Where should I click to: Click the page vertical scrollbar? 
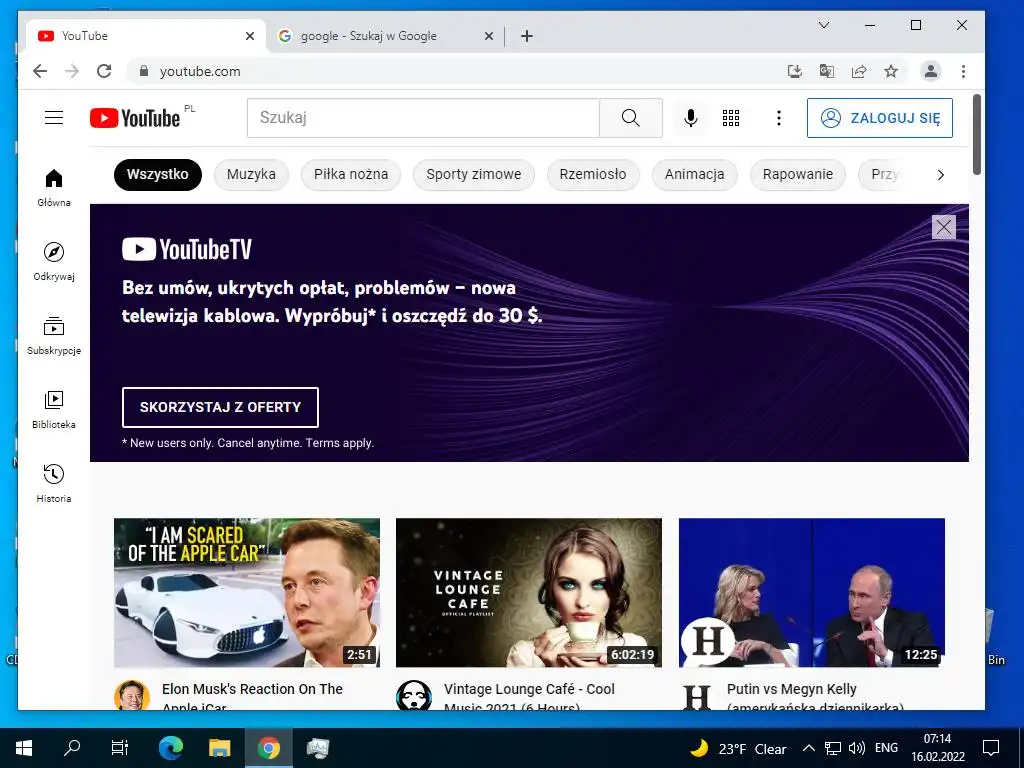tap(976, 135)
